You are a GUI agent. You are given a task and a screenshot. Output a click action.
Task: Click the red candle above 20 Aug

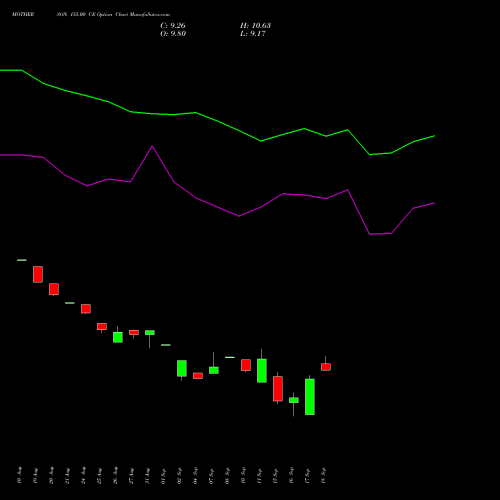(x=54, y=289)
